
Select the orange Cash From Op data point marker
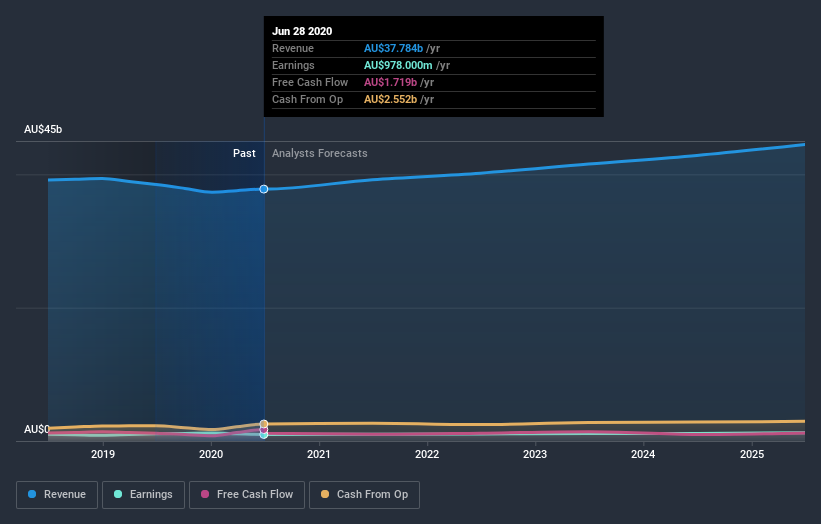(x=264, y=424)
